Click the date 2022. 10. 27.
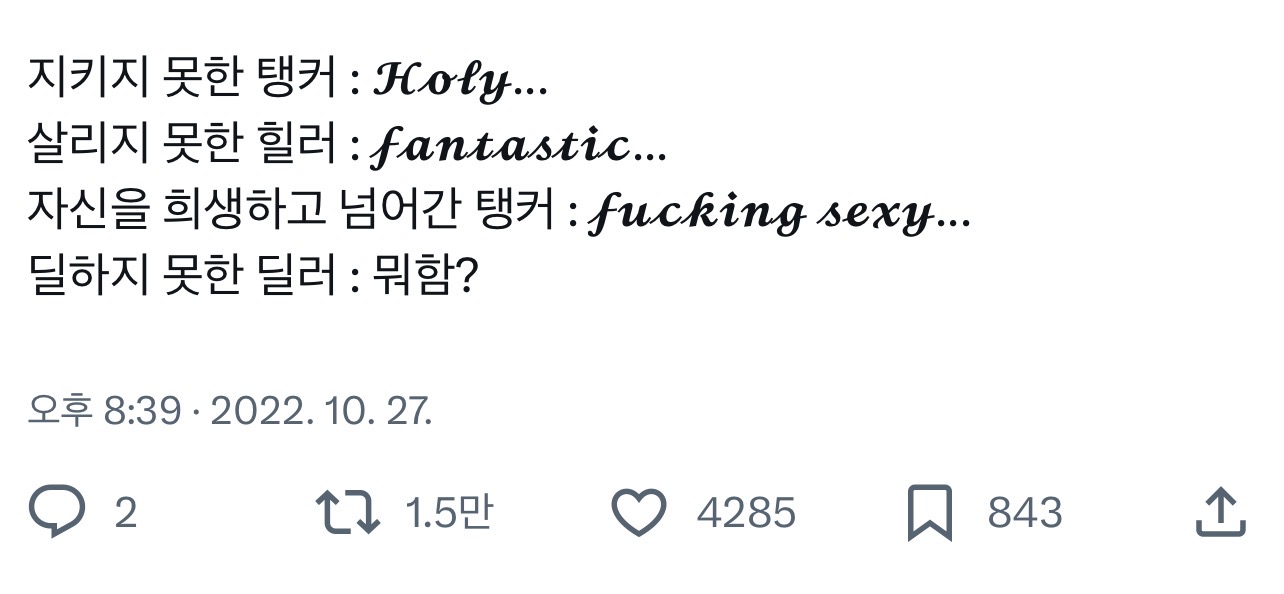The height and width of the screenshot is (594, 1284). coord(322,411)
